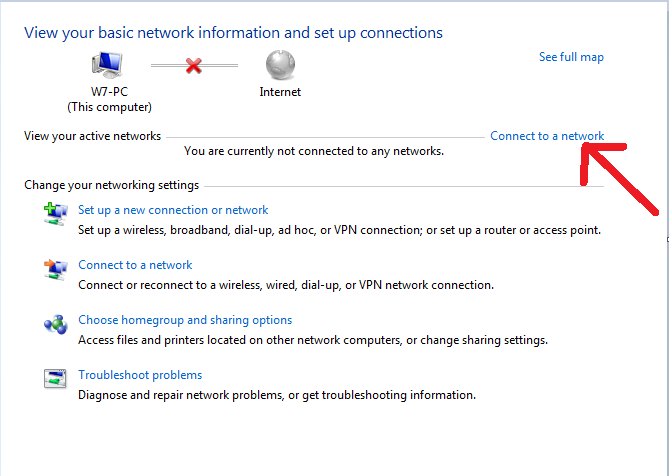Click the Set up new connection icon
669x476 pixels.
pos(55,214)
